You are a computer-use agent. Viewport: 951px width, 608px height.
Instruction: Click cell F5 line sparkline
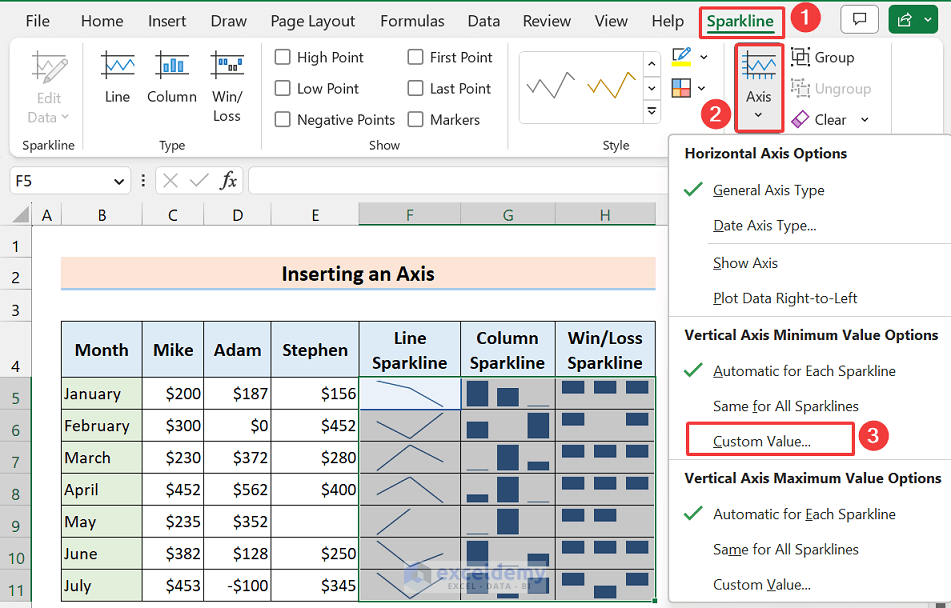409,394
